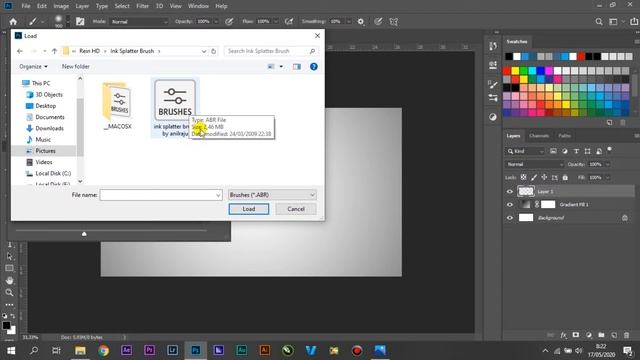Open address bar path dropdown arrow
640x360 pixels.
coord(204,51)
